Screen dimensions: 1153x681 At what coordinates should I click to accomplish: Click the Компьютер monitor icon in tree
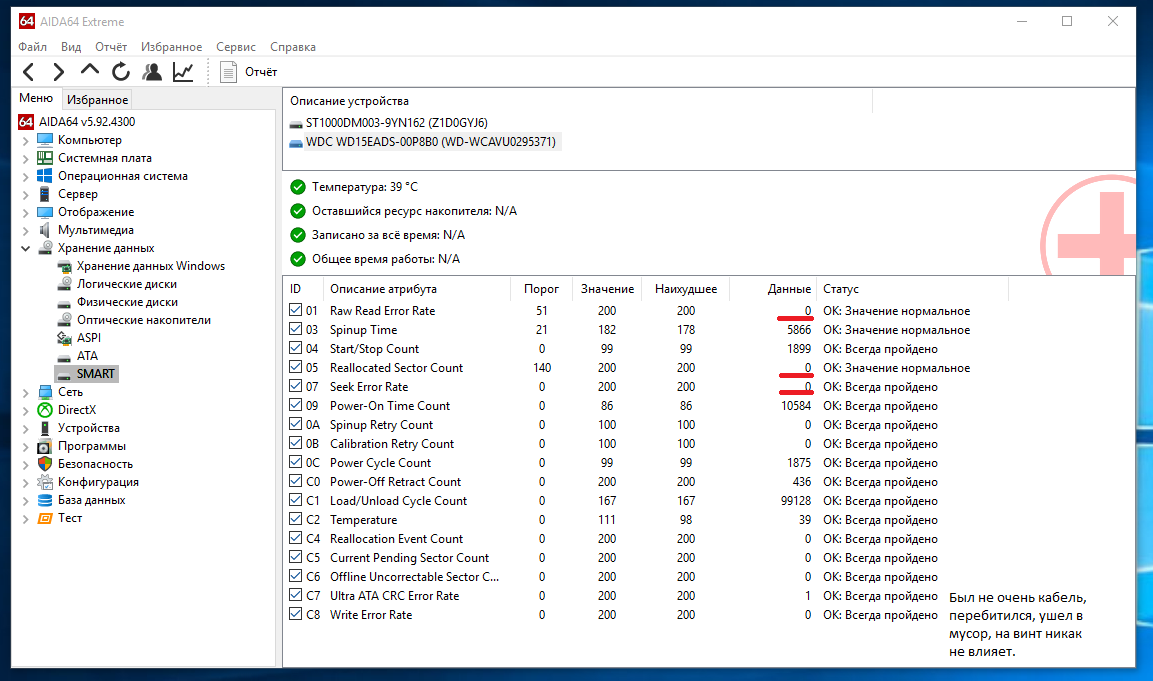point(45,140)
